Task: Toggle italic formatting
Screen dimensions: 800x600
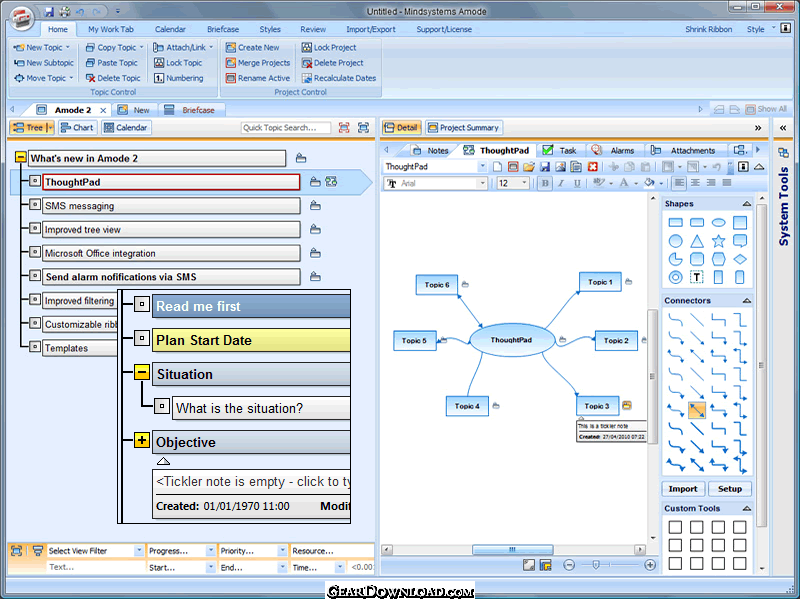Action: [x=561, y=183]
